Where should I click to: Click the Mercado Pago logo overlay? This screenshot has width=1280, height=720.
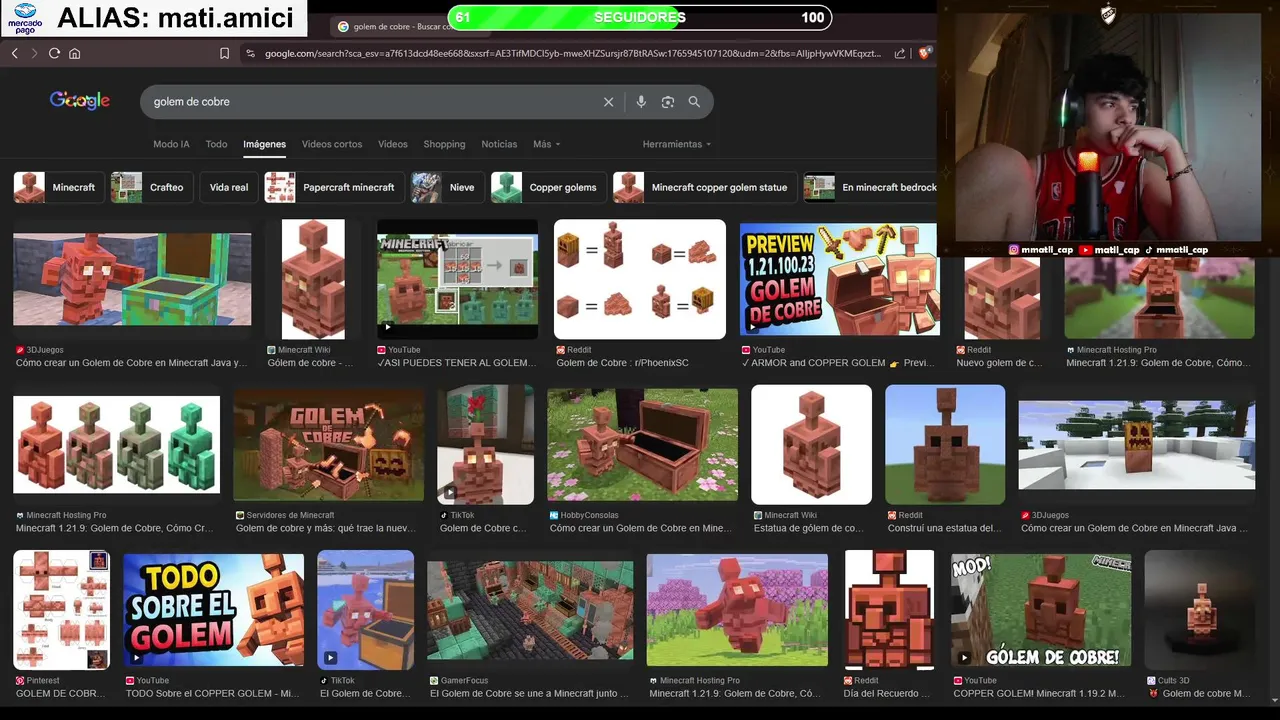coord(24,18)
